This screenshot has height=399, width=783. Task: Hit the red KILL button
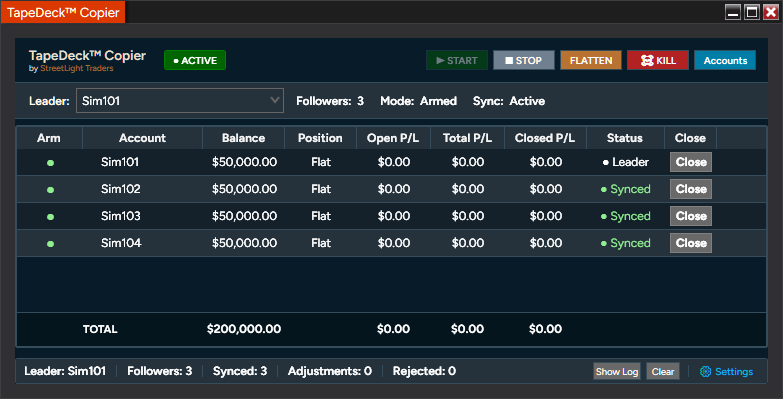(658, 60)
